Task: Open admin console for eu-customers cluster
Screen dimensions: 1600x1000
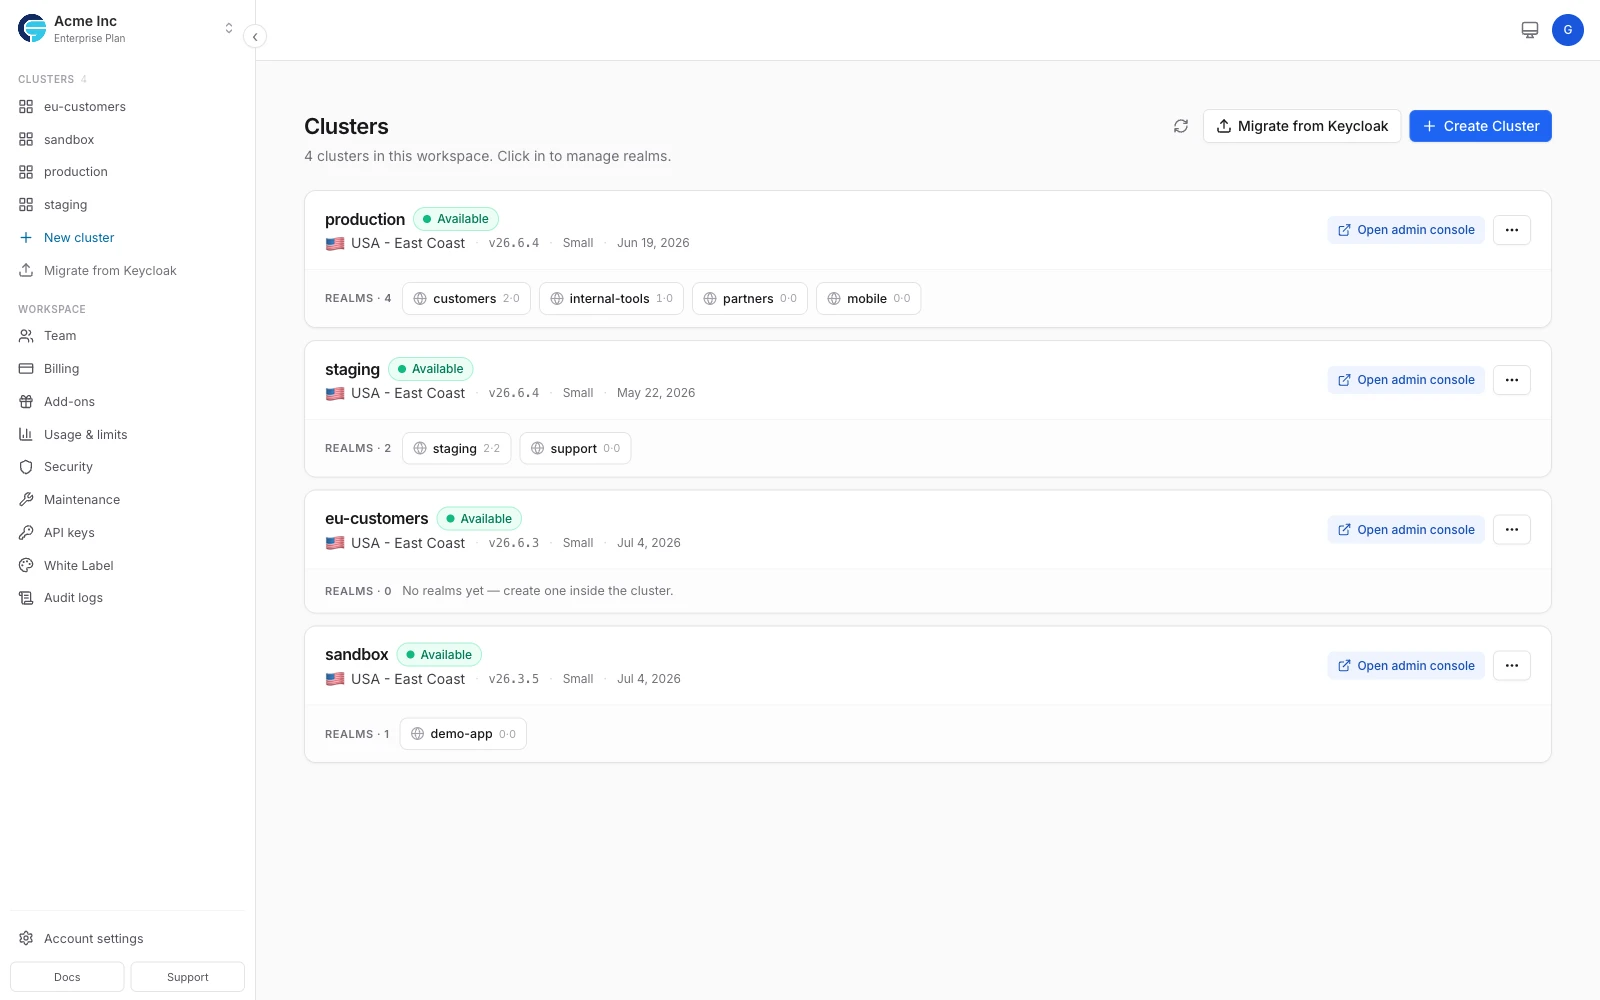Action: pos(1406,530)
